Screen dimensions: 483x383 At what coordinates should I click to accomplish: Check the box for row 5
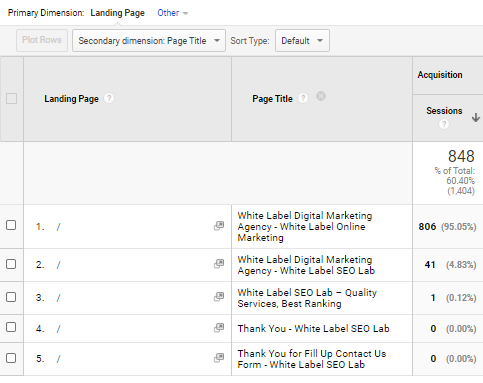(x=11, y=358)
